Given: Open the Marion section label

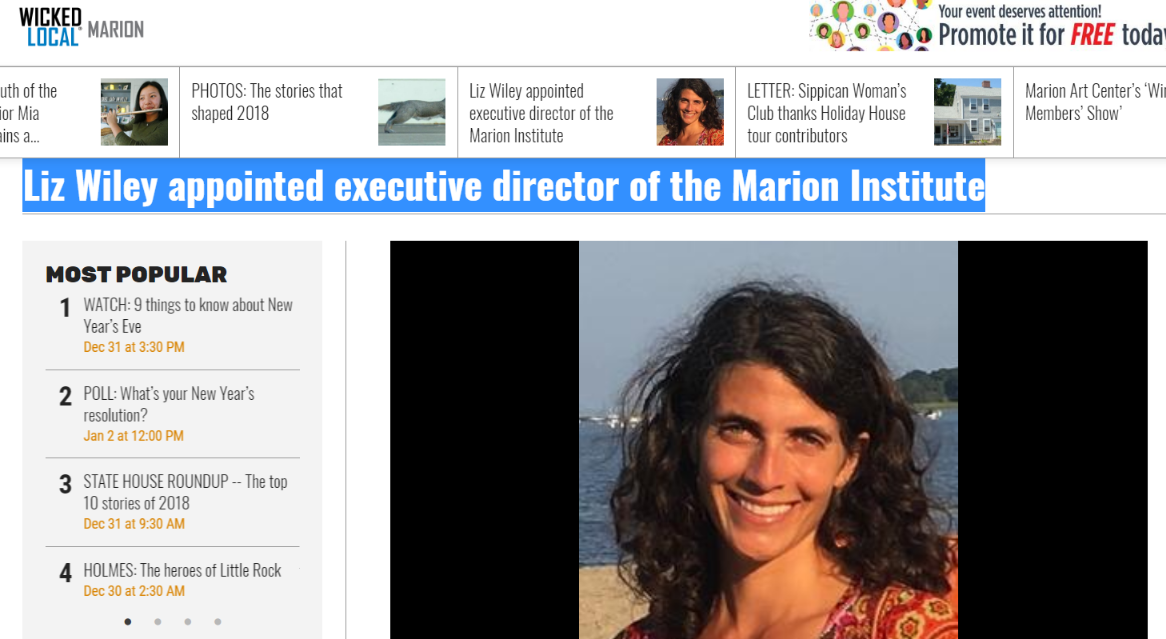Looking at the screenshot, I should [115, 30].
